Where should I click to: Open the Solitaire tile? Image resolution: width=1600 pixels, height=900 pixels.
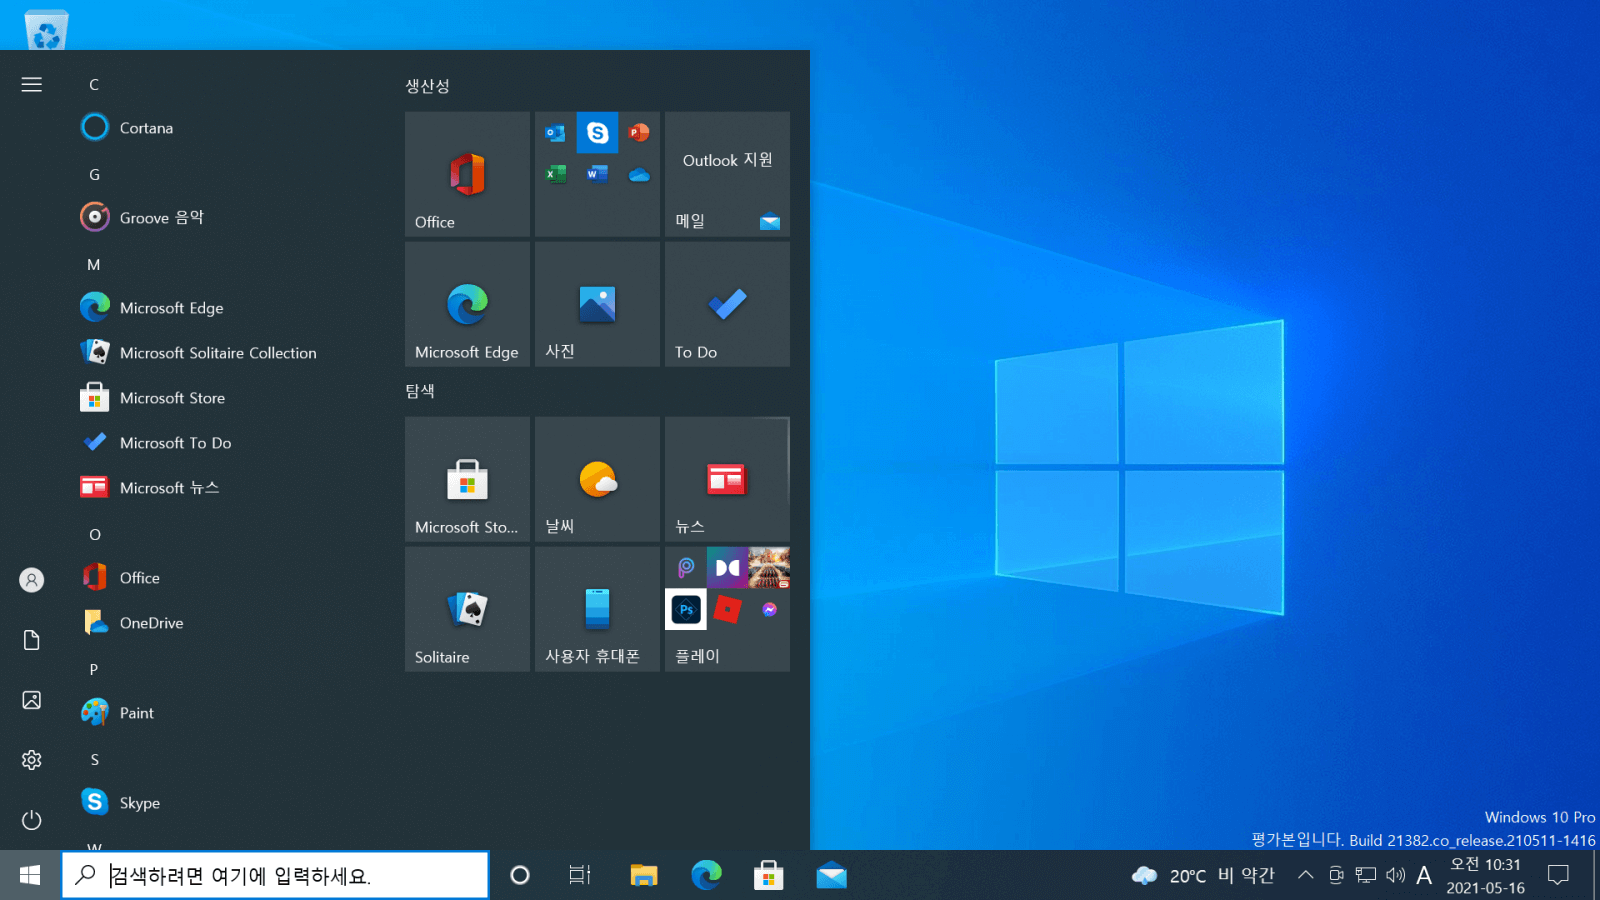pyautogui.click(x=467, y=609)
